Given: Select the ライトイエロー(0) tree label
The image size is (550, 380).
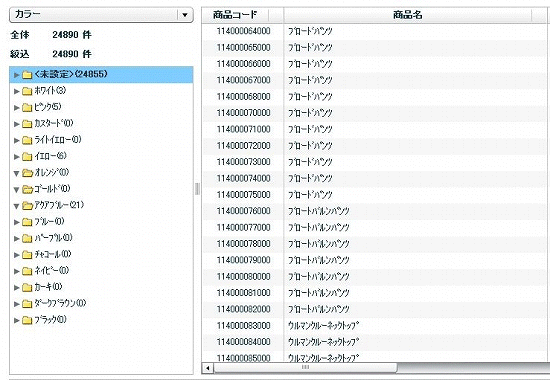Looking at the screenshot, I should pyautogui.click(x=58, y=140).
